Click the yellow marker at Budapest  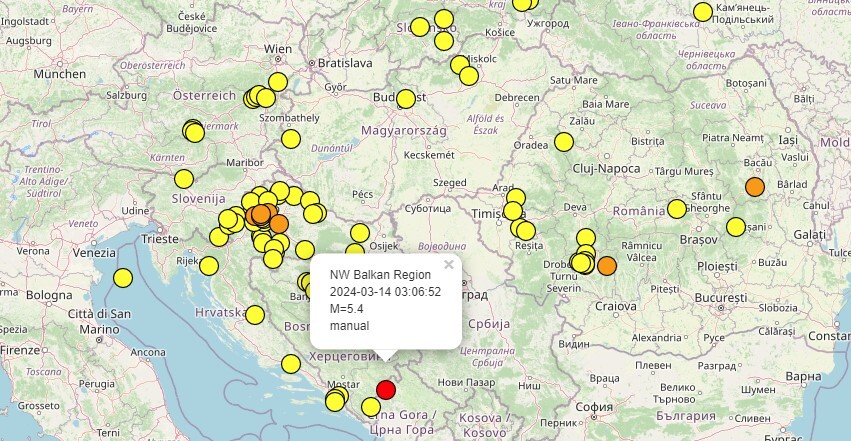pyautogui.click(x=406, y=99)
